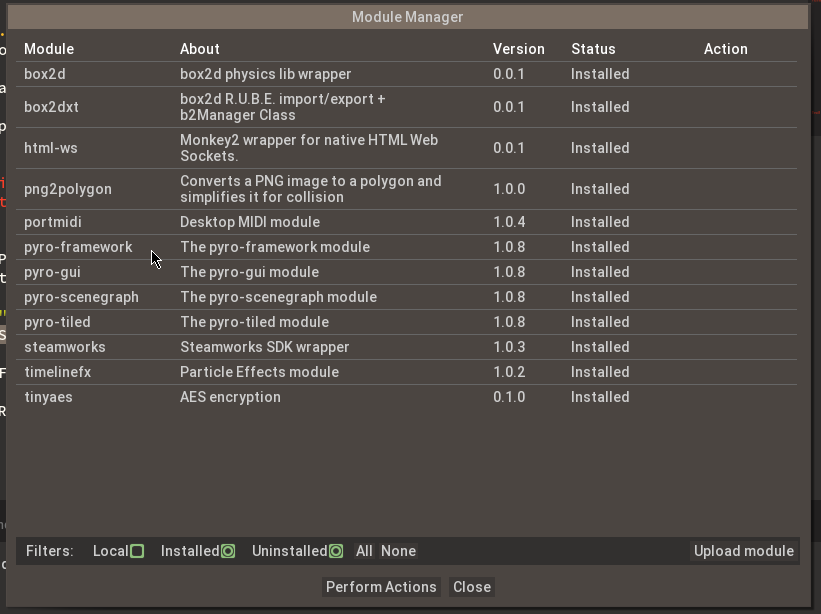Choose the pyro-gui module row

[52, 272]
